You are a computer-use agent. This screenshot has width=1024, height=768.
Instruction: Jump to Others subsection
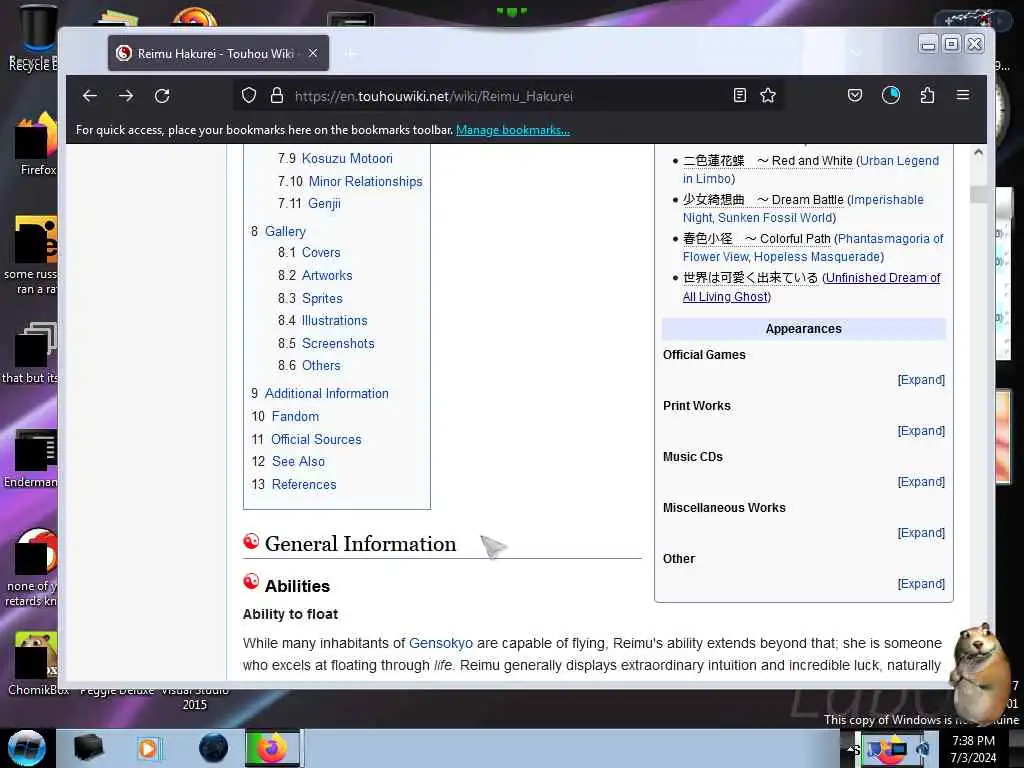(x=321, y=366)
